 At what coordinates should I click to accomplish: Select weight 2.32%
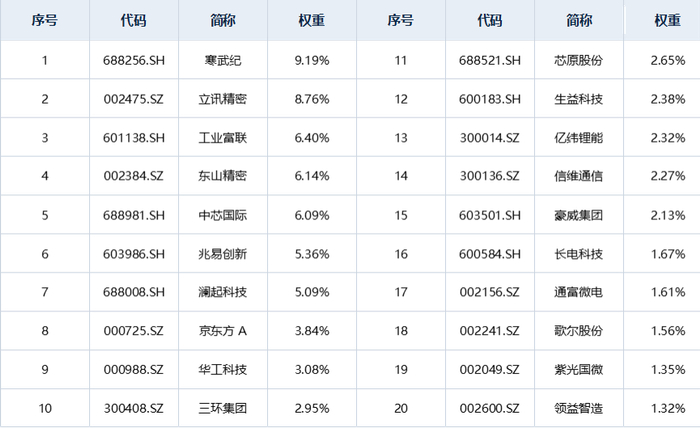pyautogui.click(x=667, y=138)
